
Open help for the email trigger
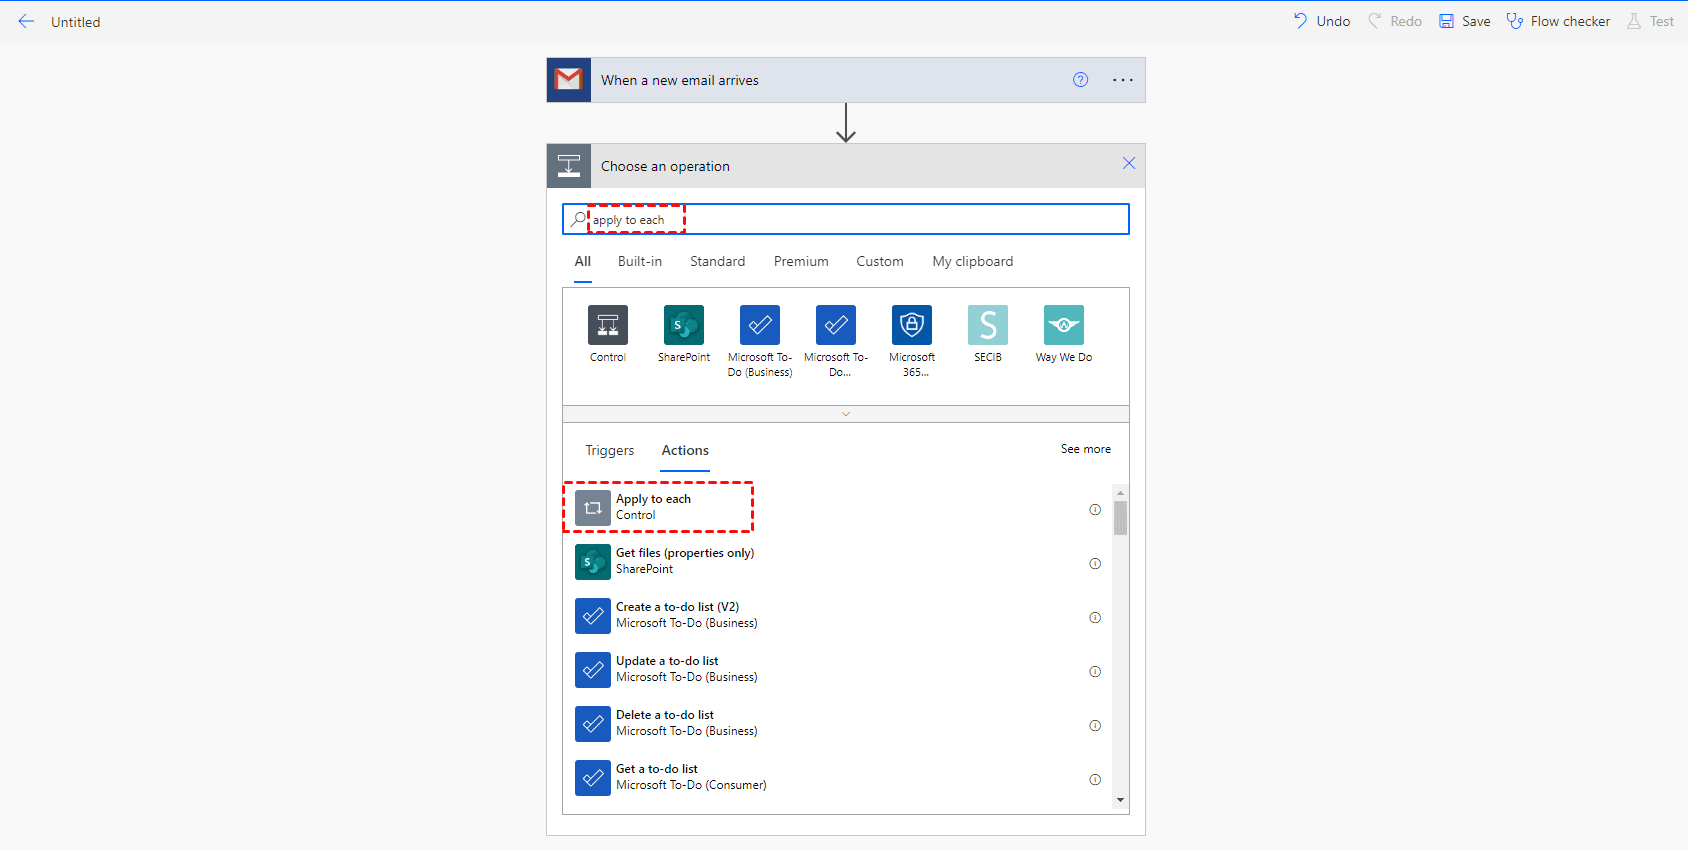point(1081,80)
